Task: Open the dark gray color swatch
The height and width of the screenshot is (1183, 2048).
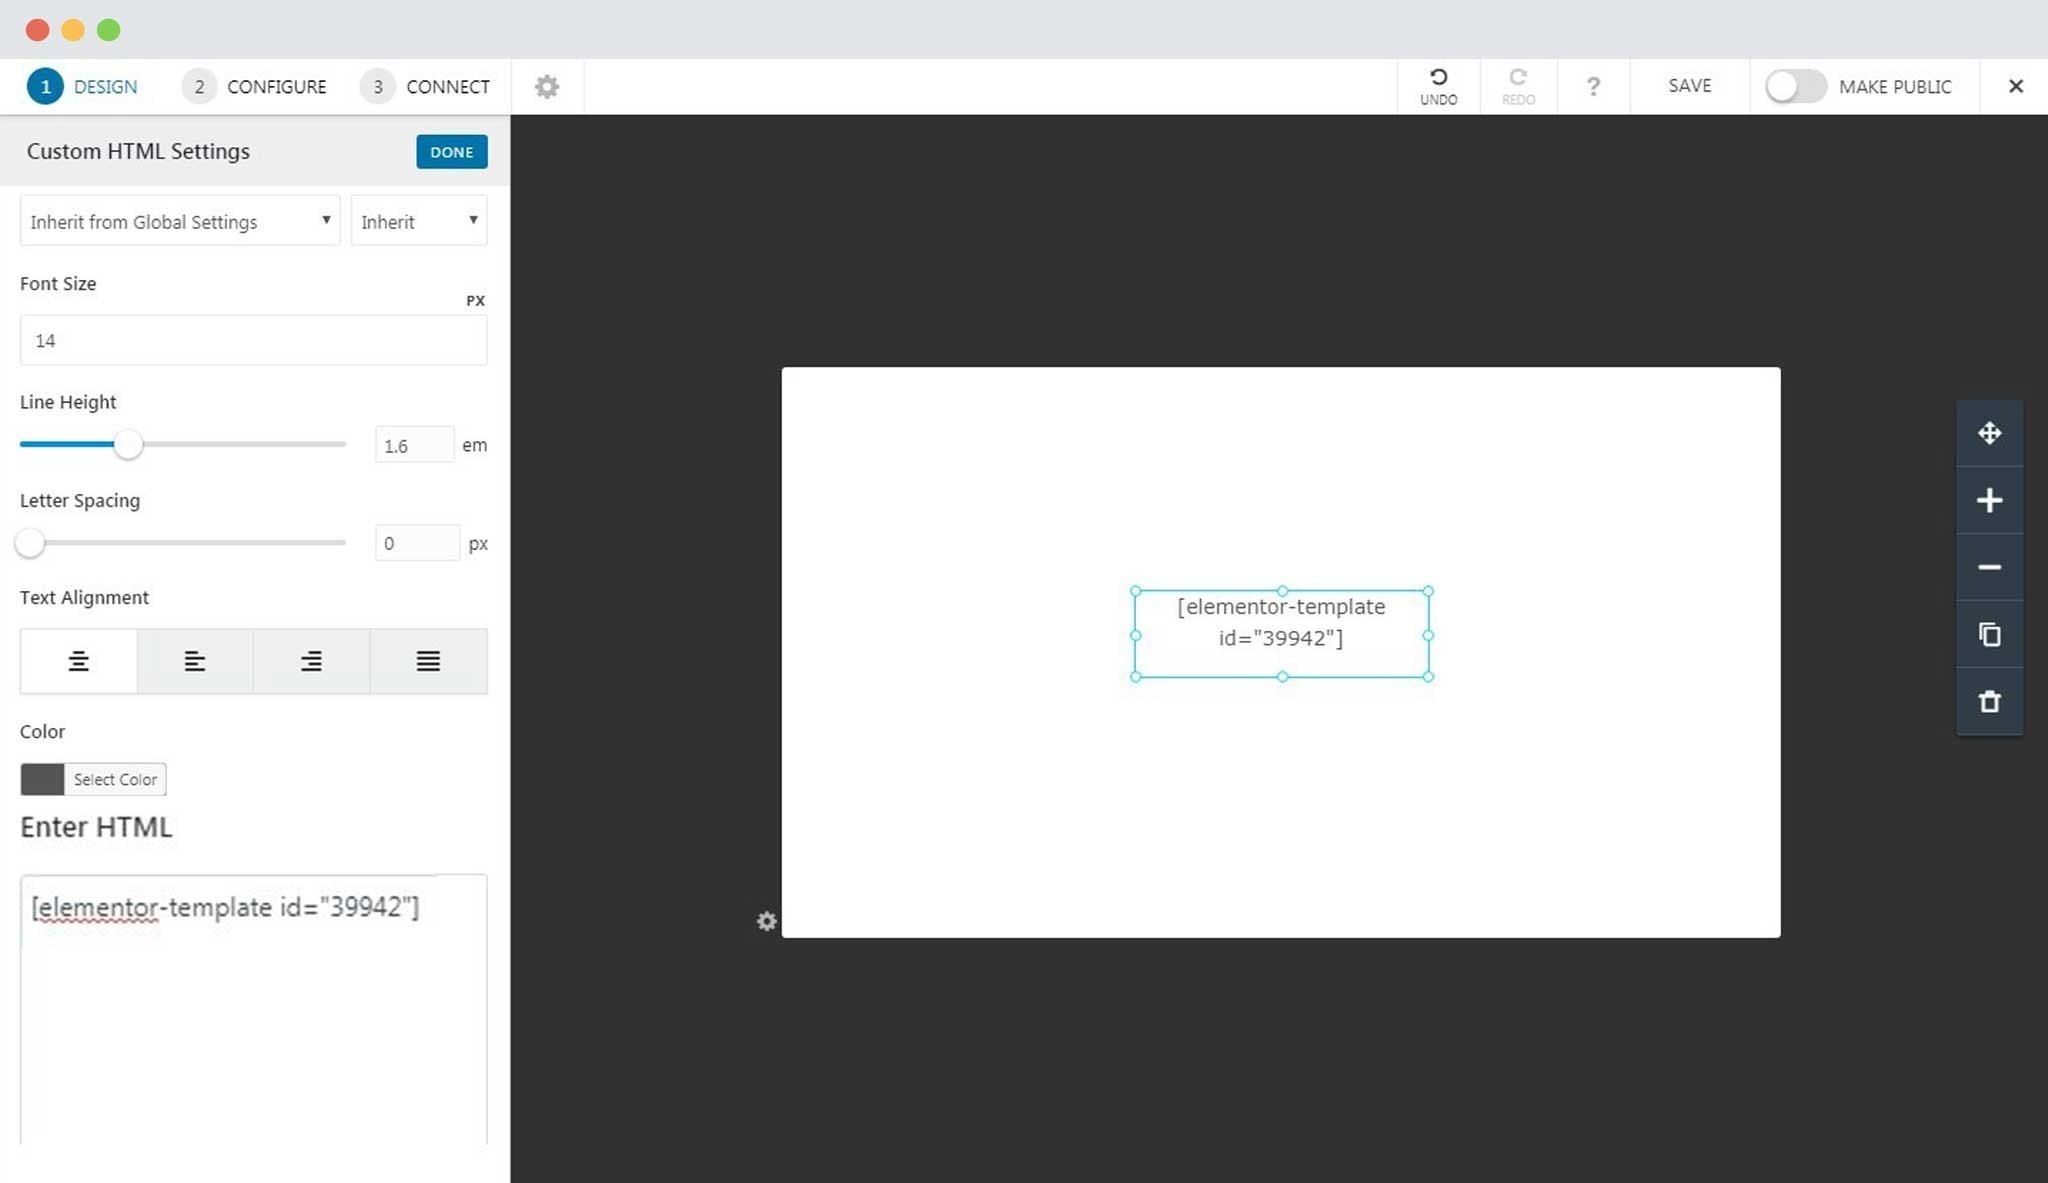Action: coord(42,779)
